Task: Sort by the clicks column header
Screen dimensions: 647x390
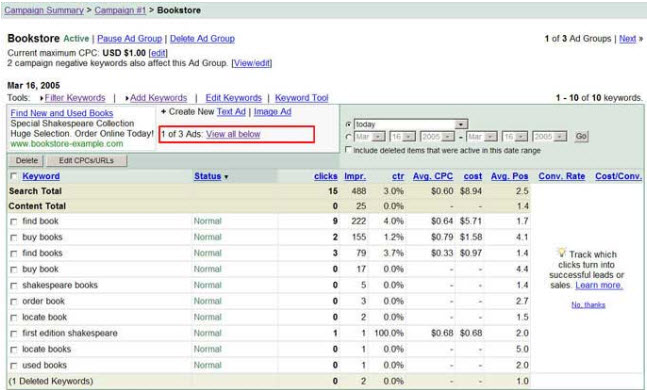Action: point(326,176)
